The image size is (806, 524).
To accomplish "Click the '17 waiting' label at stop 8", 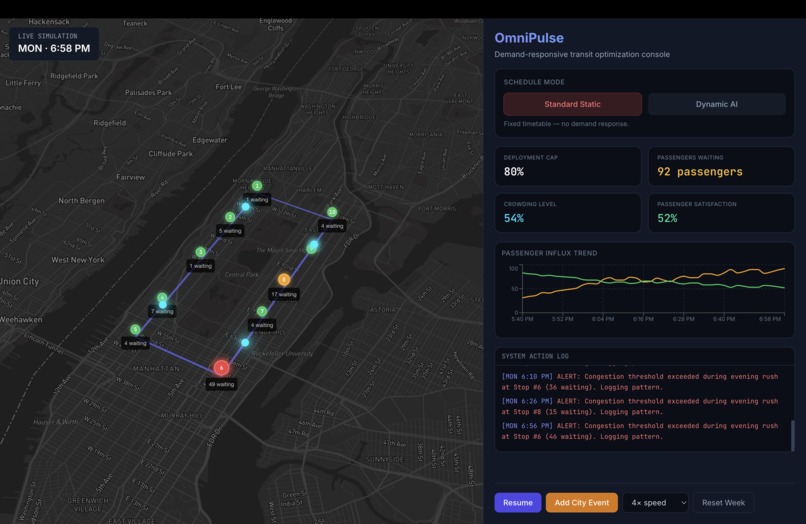I will tap(284, 295).
